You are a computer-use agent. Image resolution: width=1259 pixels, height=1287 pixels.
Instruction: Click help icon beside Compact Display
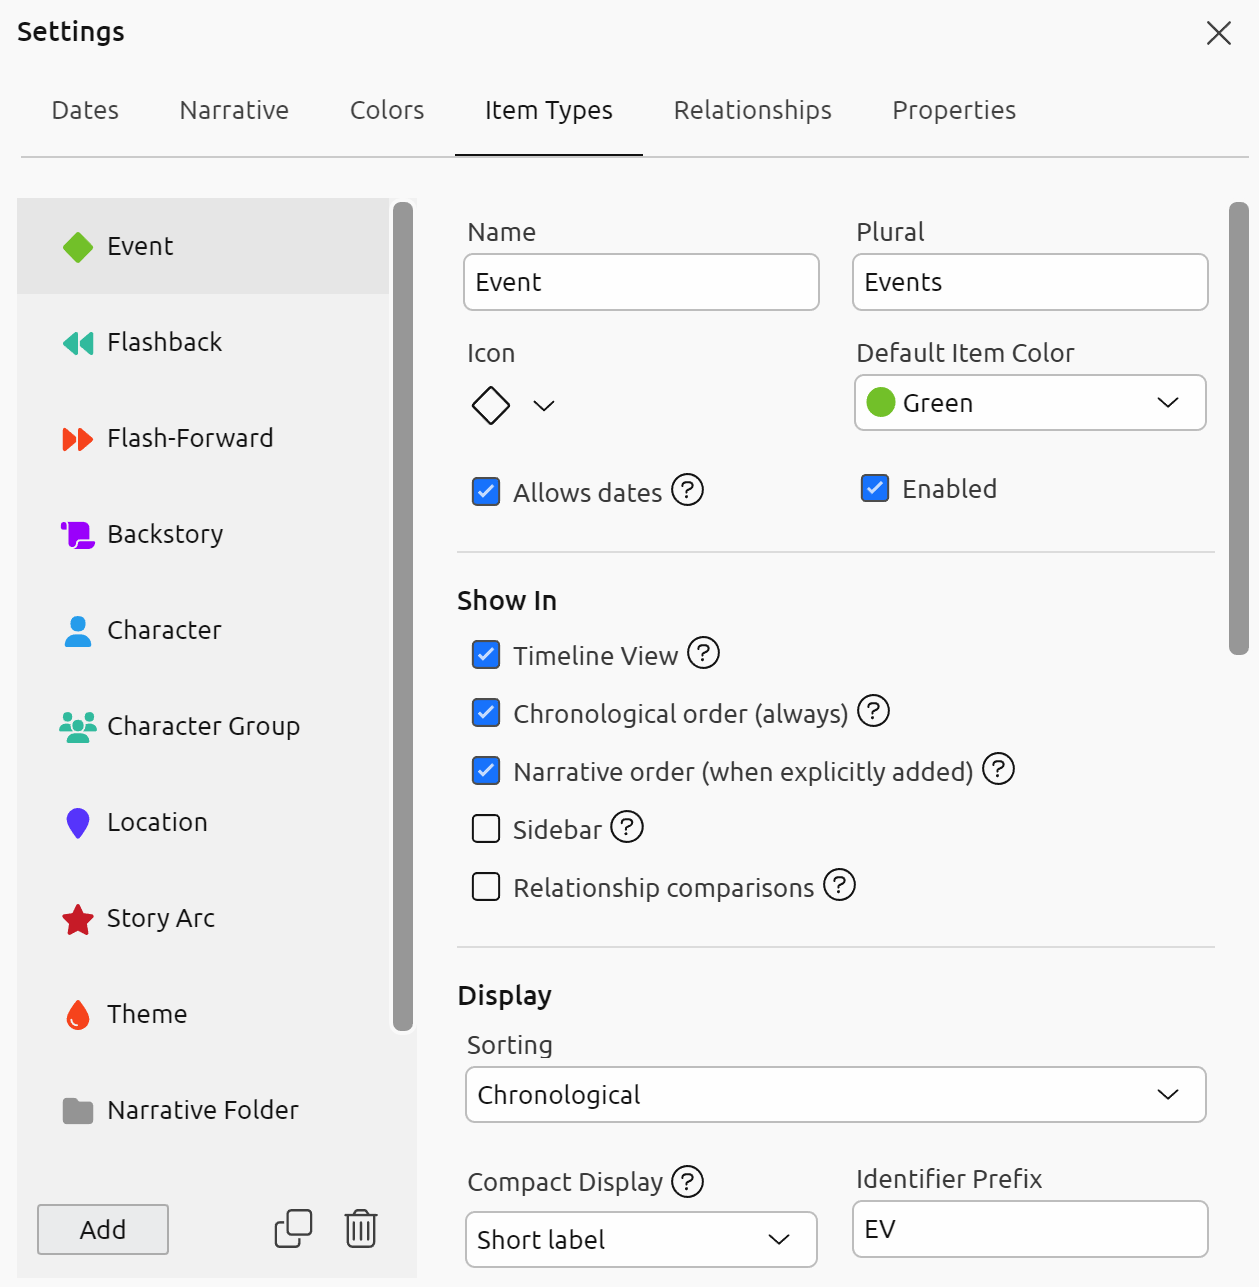click(x=687, y=1181)
